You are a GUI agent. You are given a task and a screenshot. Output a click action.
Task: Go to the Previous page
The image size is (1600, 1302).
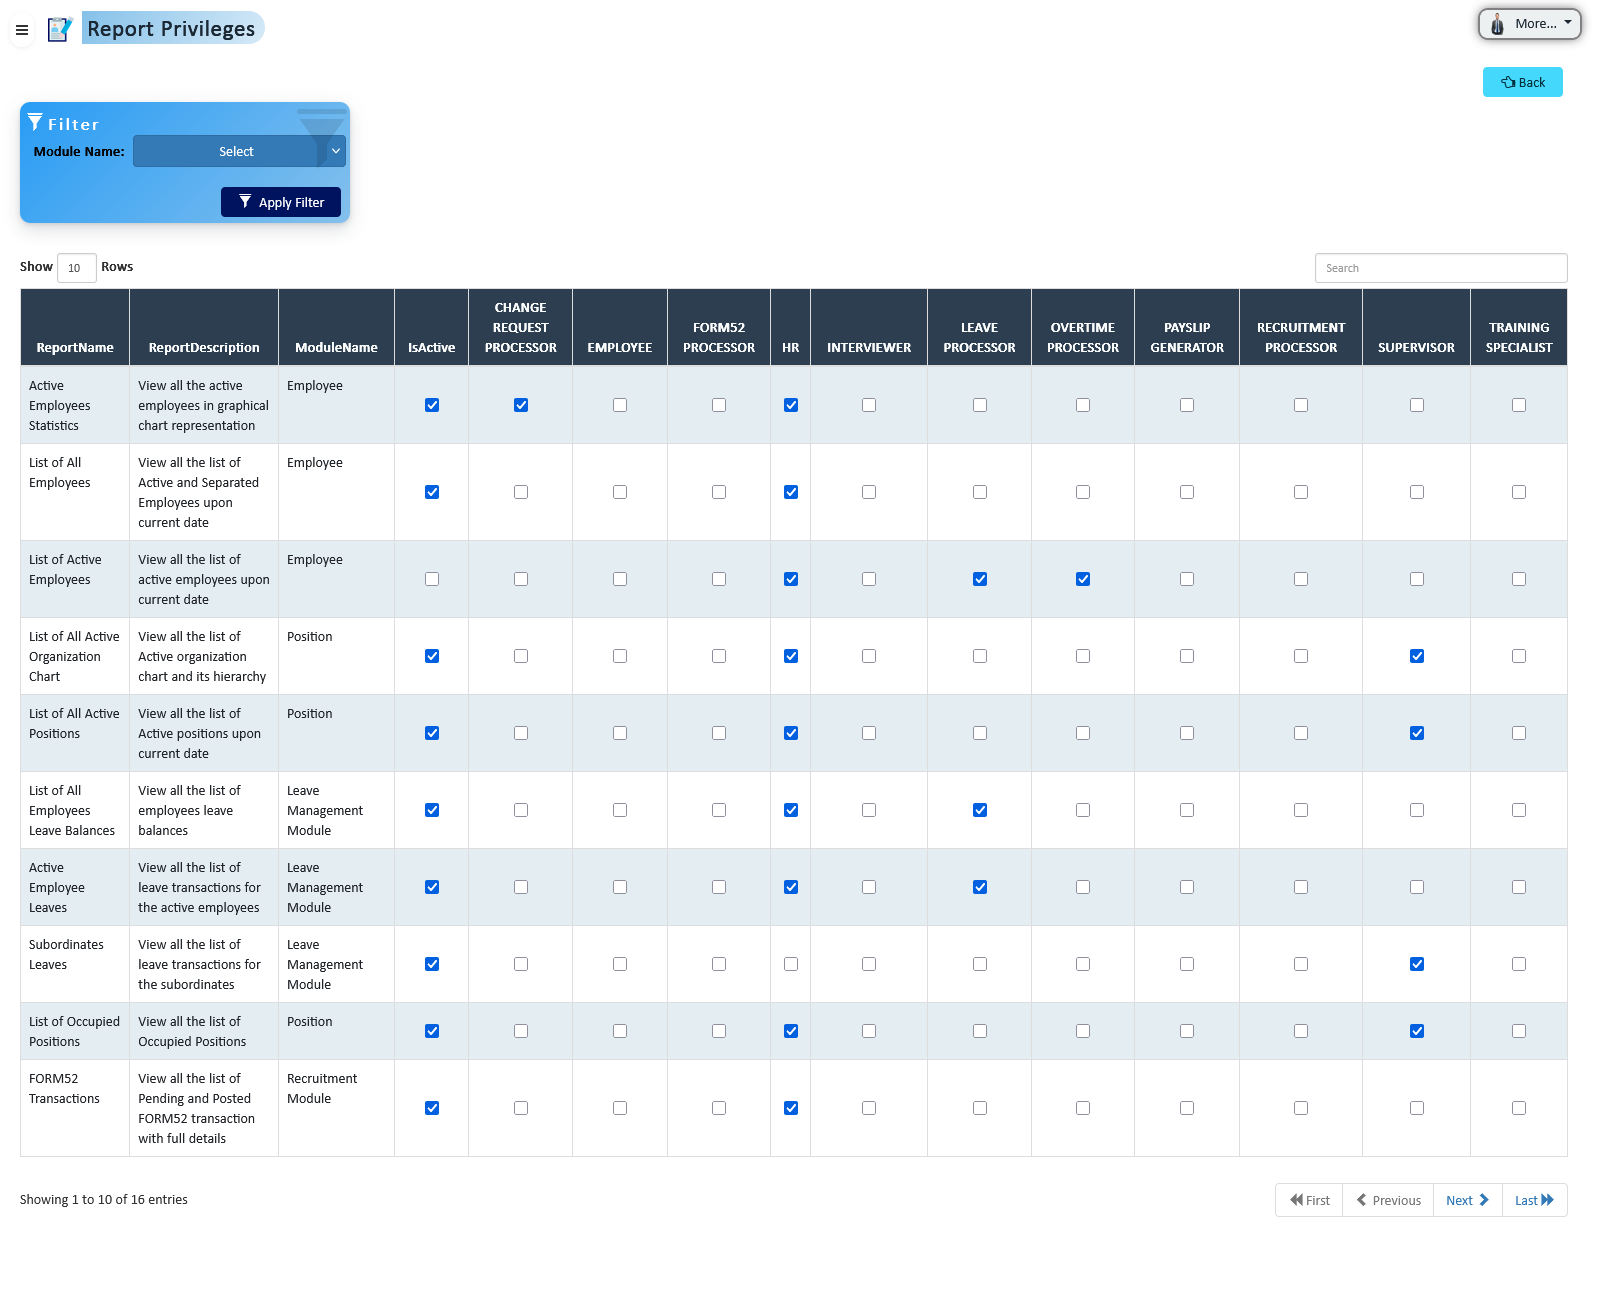tap(1388, 1200)
